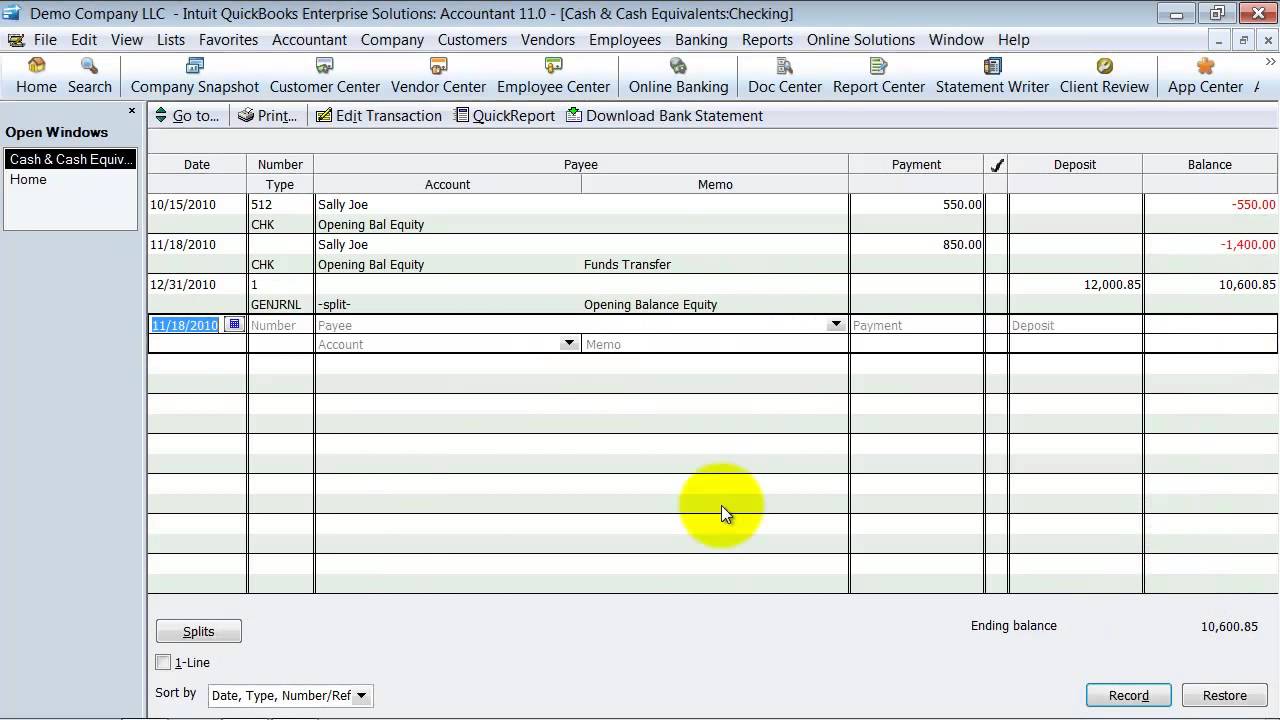1280x720 pixels.
Task: Click the Funds Transfer memo
Action: (627, 264)
